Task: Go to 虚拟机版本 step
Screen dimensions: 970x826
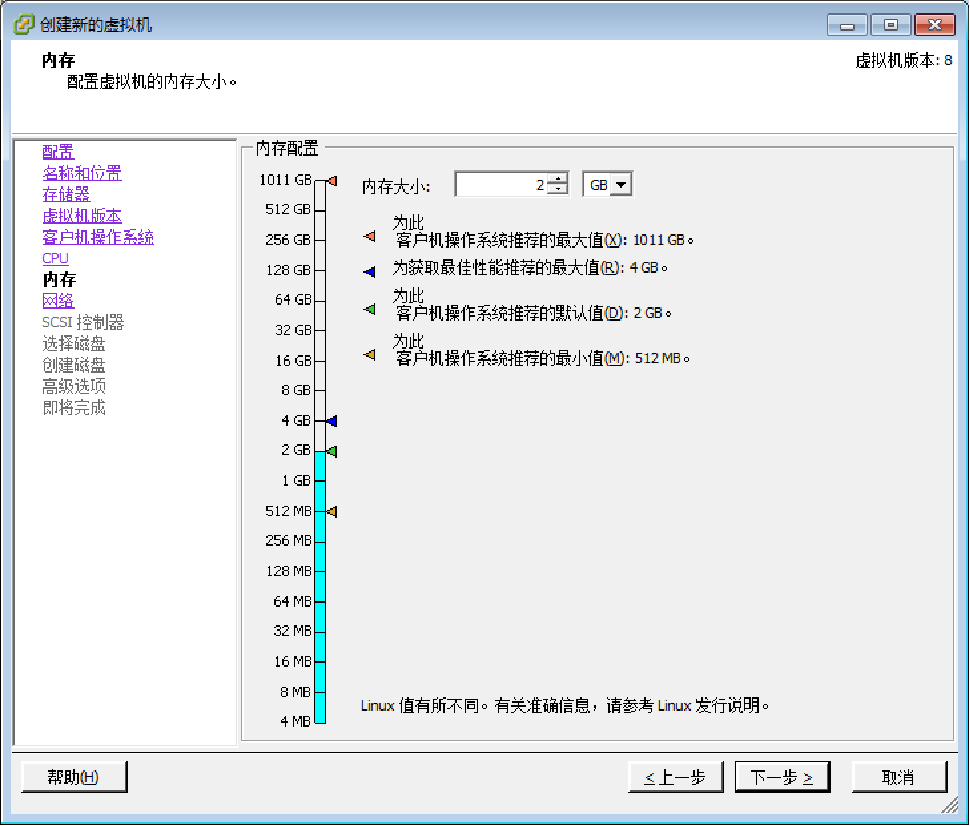Action: [x=82, y=216]
